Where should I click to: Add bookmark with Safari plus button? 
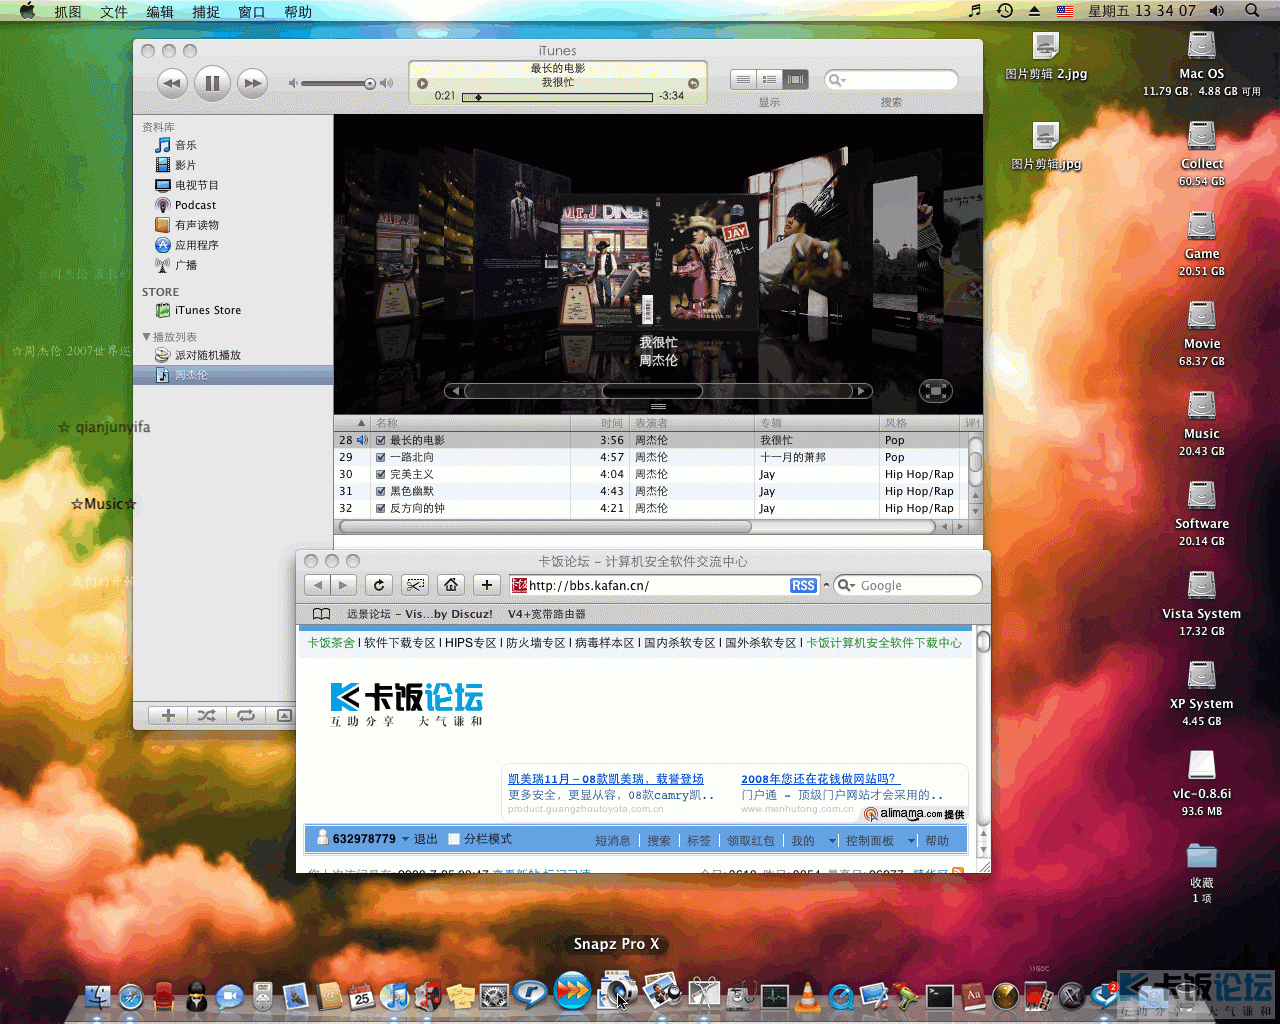point(487,585)
